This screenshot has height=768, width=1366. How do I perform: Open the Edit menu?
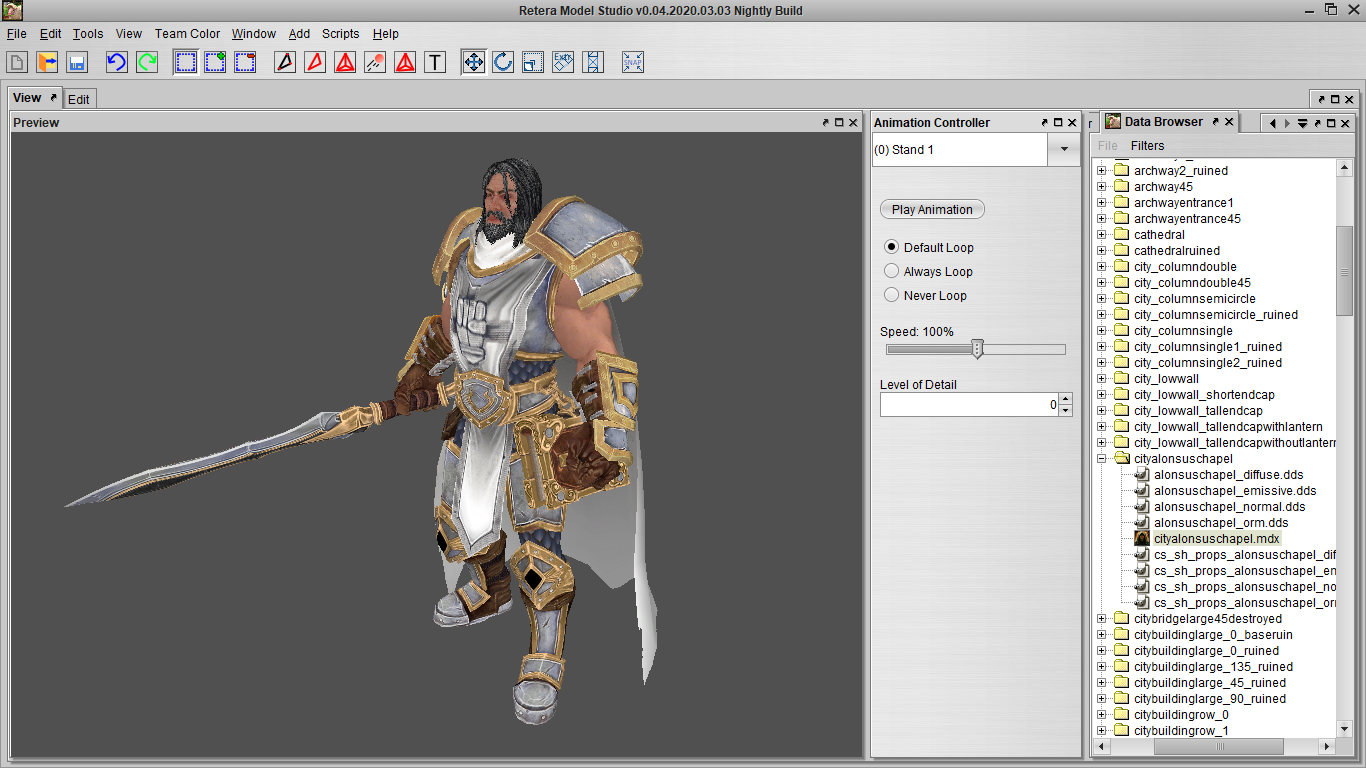click(x=50, y=34)
